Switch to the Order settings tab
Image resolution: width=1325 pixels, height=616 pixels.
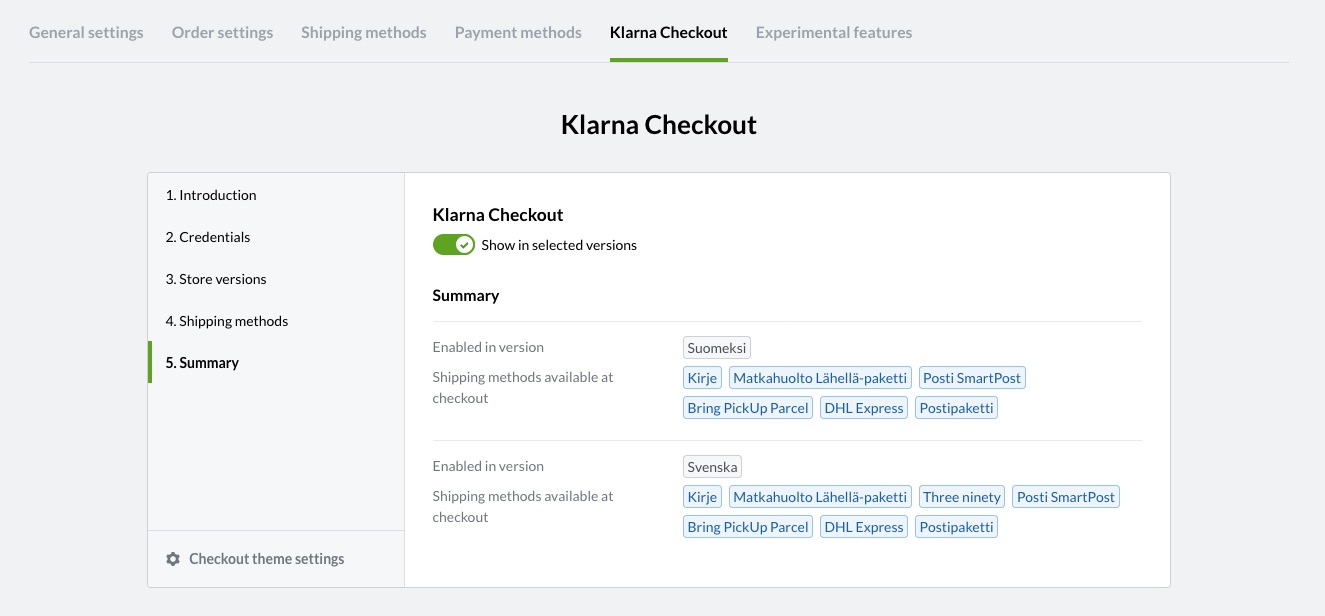[222, 32]
